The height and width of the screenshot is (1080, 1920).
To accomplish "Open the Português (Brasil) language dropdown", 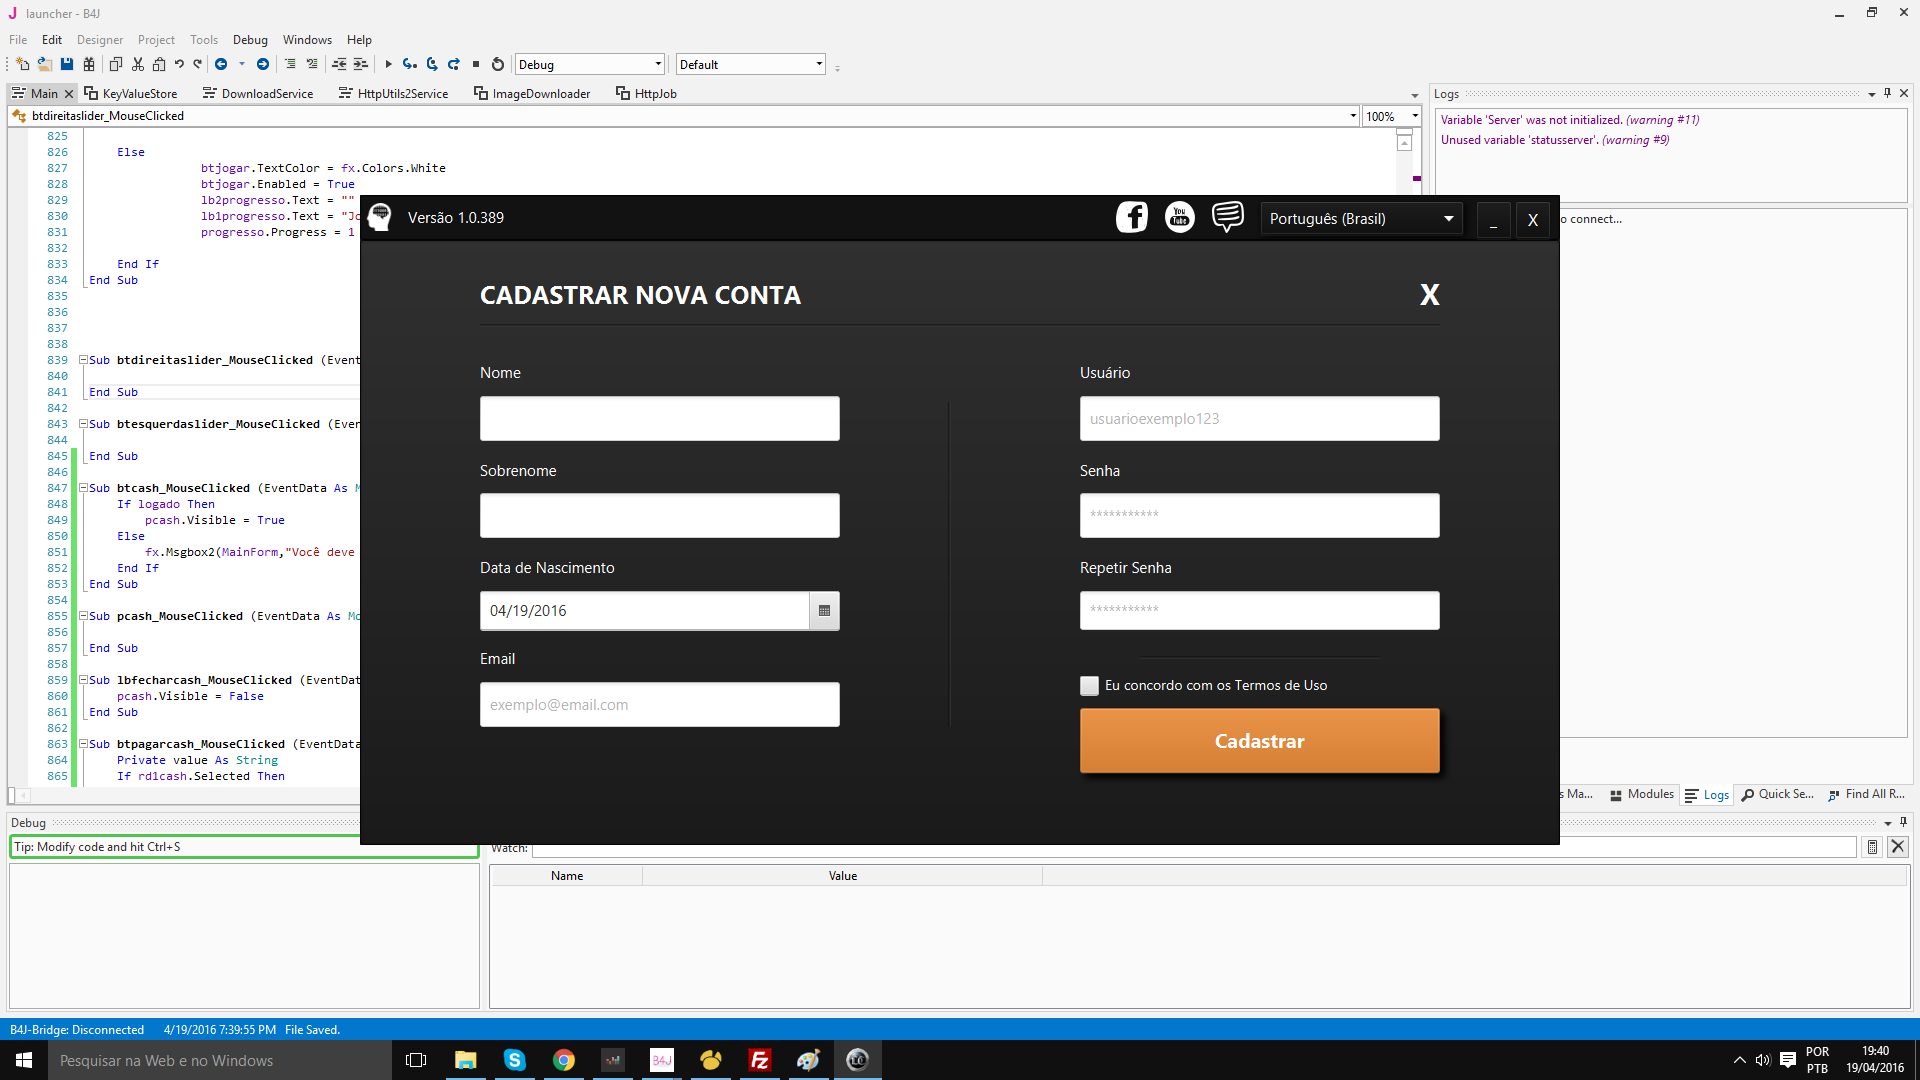I will coord(1361,219).
